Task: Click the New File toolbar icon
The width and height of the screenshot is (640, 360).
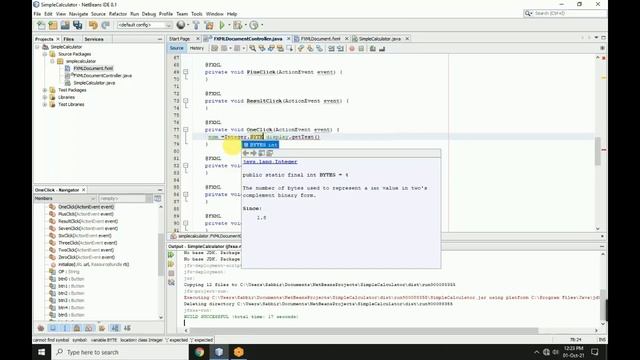Action: (41, 25)
